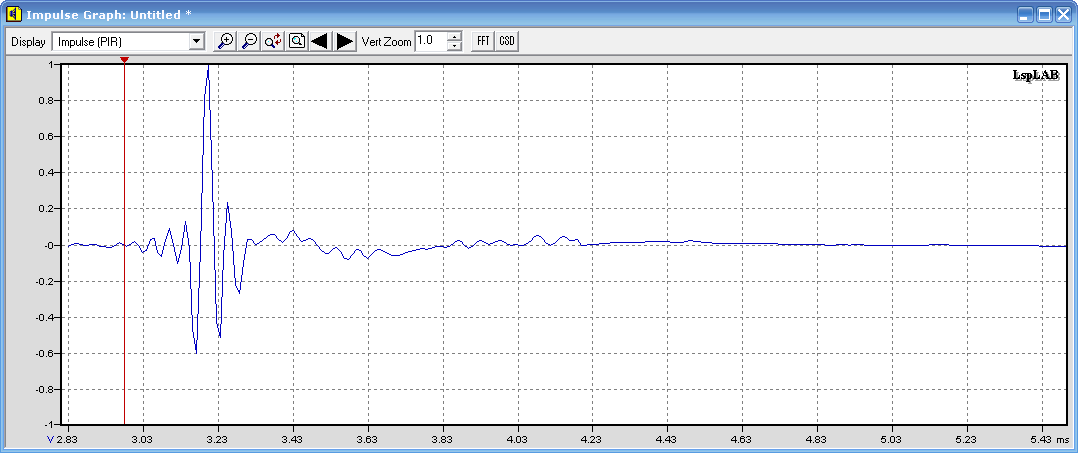This screenshot has height=453, width=1078.
Task: Click the 3.23 time axis label
Action: (217, 439)
